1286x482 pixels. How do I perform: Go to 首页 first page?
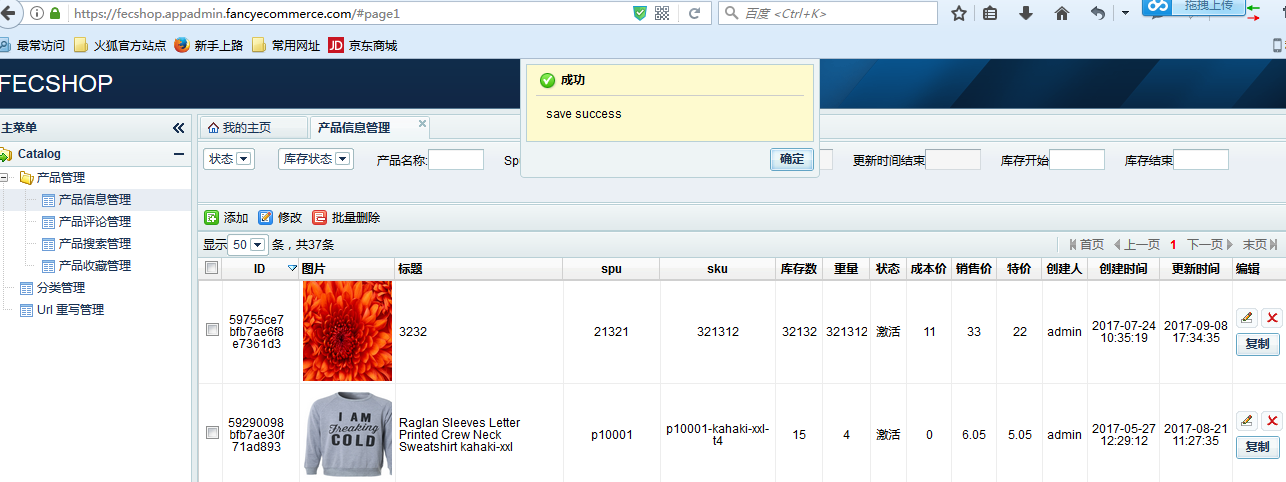[1086, 245]
